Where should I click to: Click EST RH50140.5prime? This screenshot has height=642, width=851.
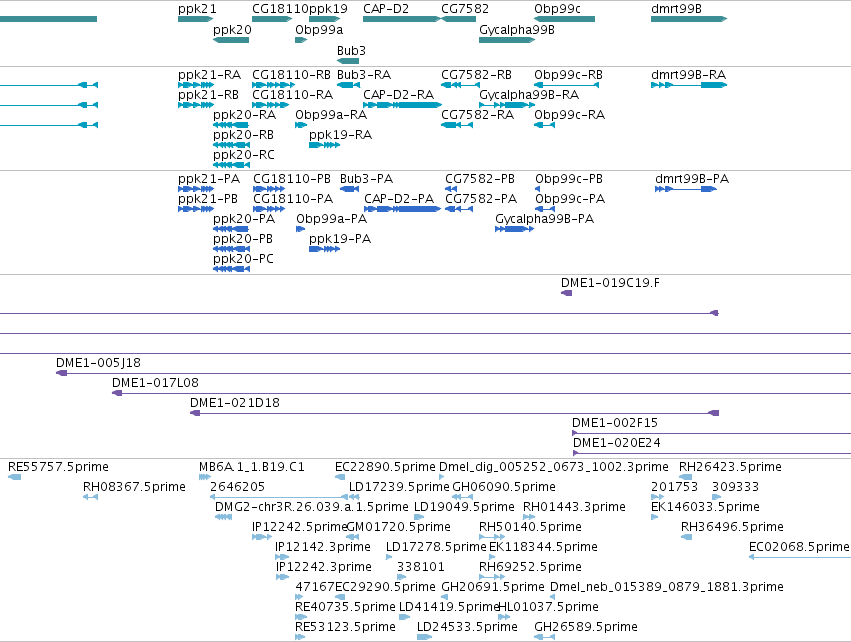tap(492, 537)
